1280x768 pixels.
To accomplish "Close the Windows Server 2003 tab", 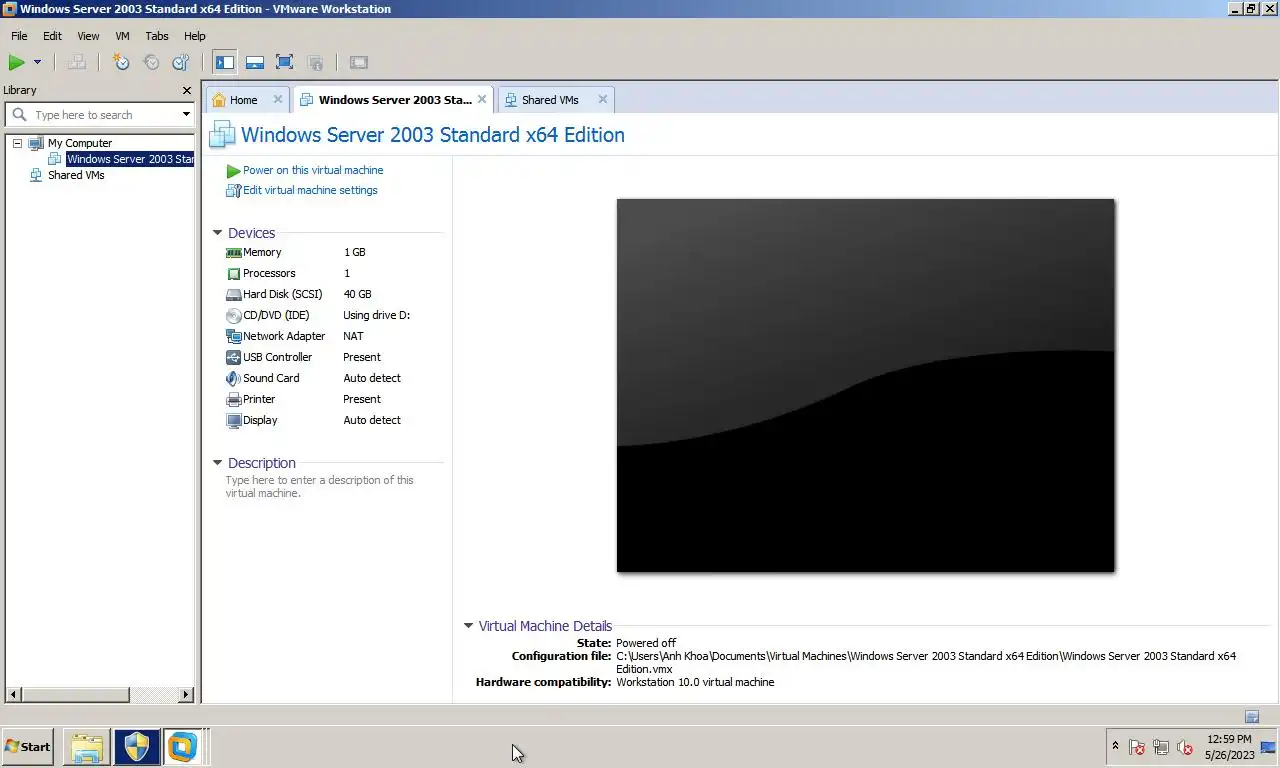I will [482, 99].
